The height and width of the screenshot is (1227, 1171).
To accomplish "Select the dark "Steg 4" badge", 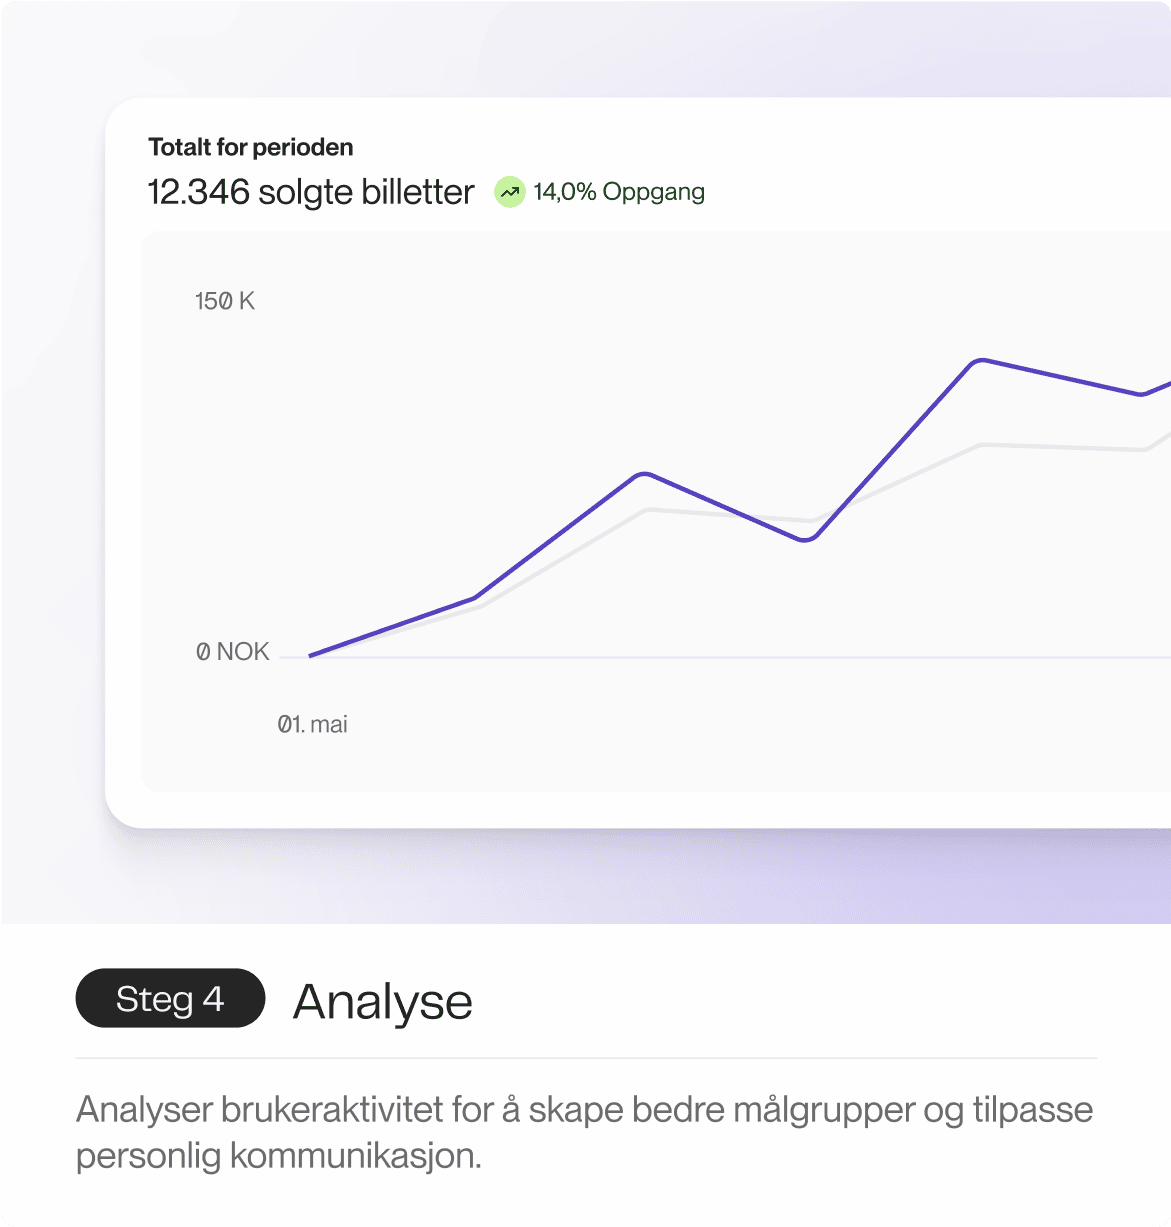I will pos(170,998).
